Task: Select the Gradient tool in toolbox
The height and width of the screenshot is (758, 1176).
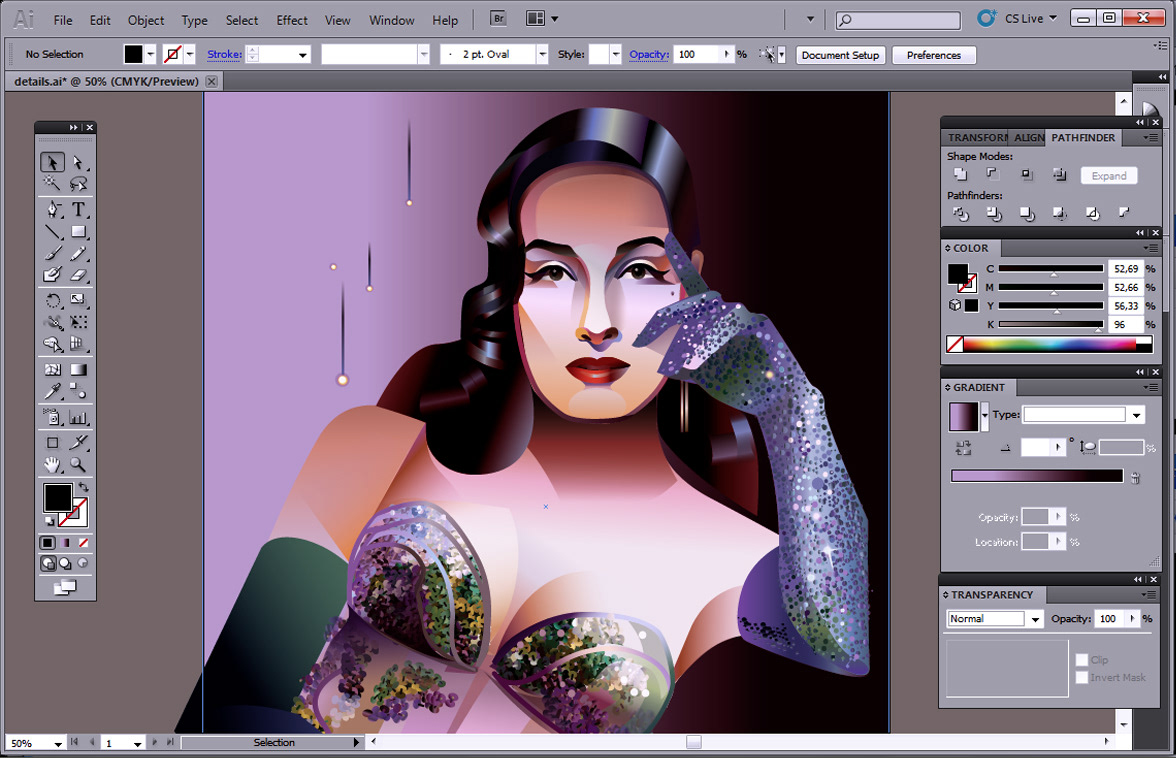Action: coord(78,370)
